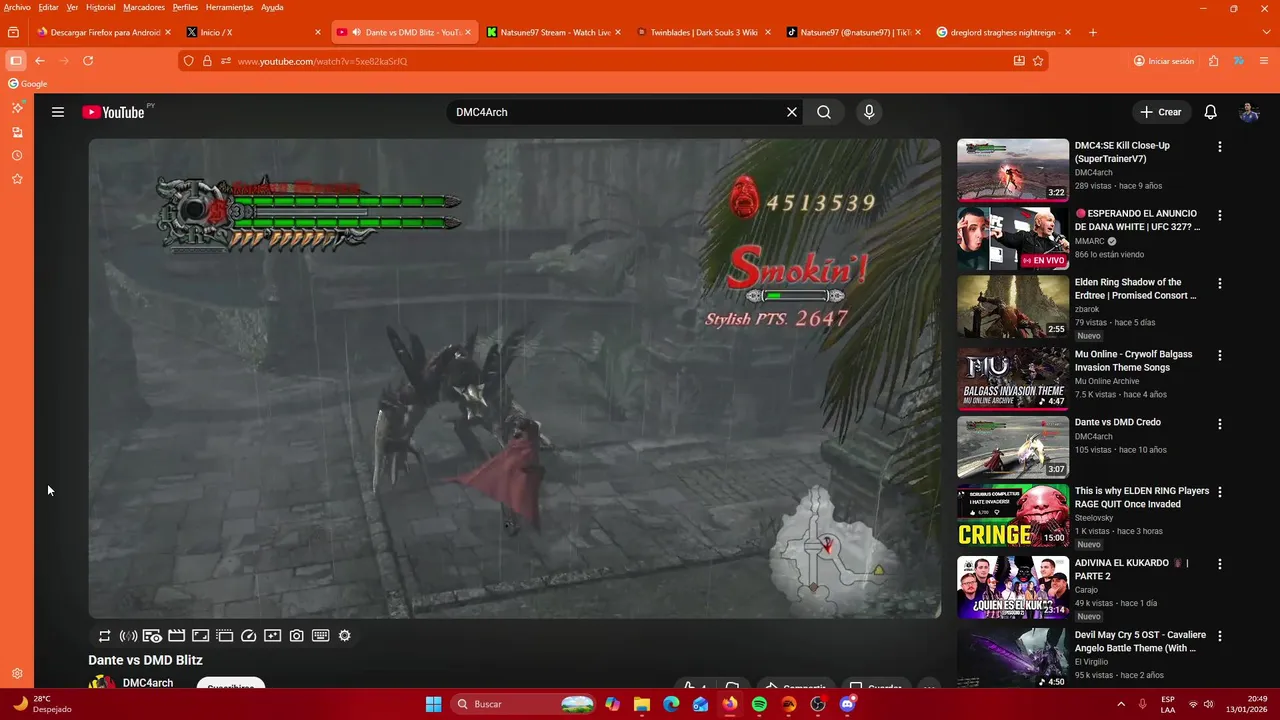This screenshot has width=1280, height=720.
Task: Open the sidebar AI chatbot sparkle icon
Action: tap(17, 107)
